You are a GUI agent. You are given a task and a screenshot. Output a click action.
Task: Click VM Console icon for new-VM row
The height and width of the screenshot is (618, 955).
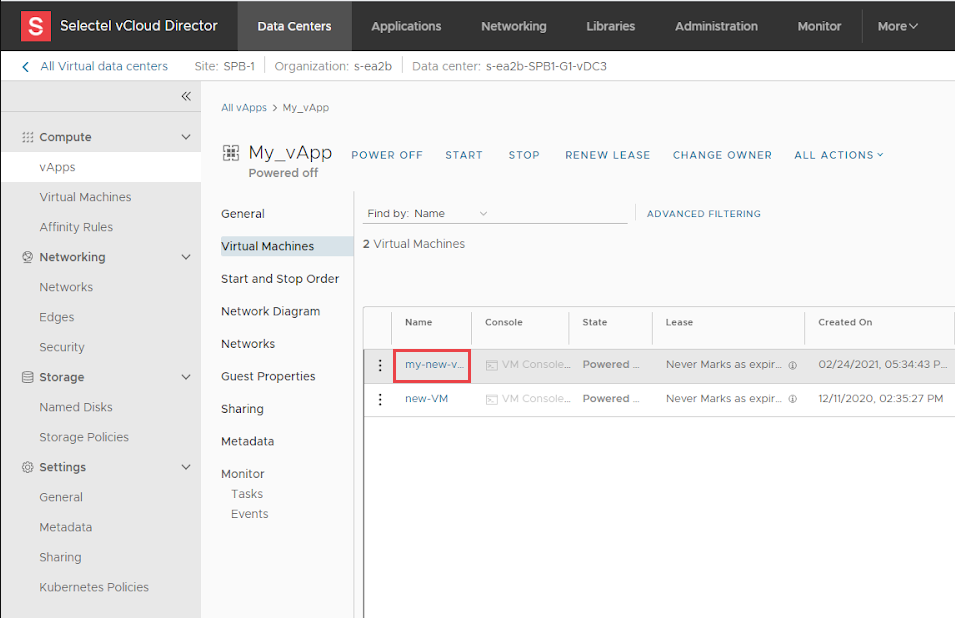[x=492, y=399]
